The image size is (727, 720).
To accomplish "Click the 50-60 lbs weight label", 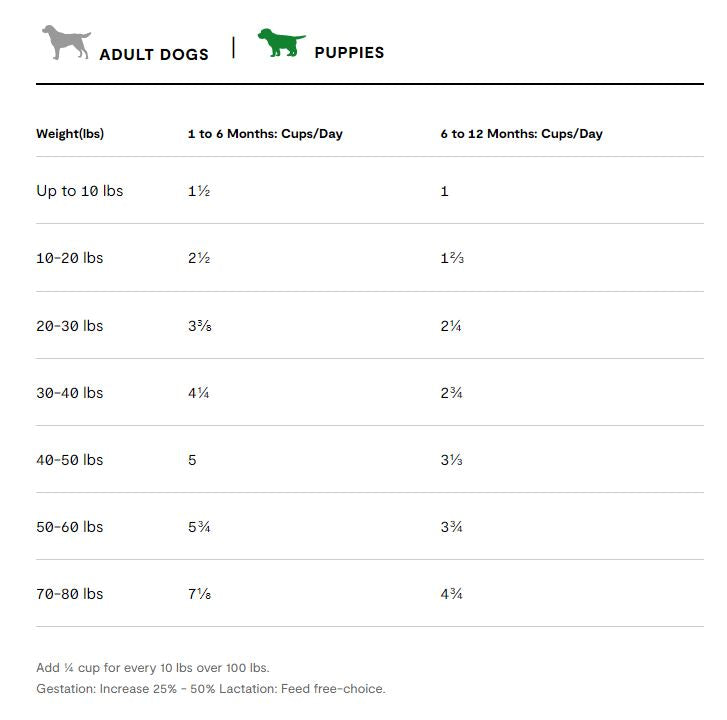I will (70, 527).
